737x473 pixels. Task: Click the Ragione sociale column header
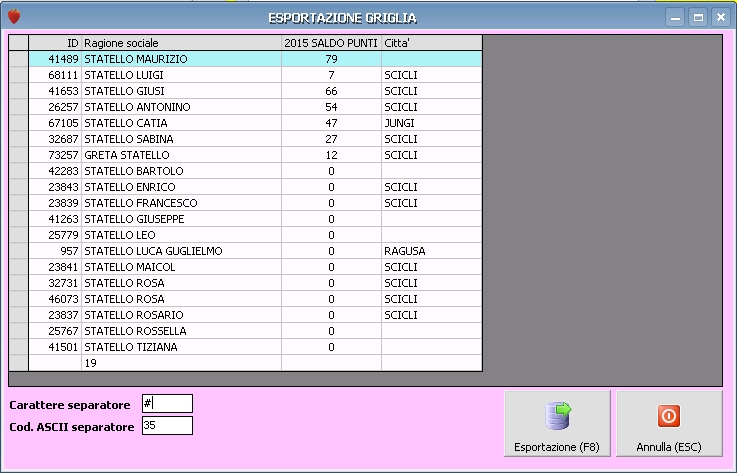pyautogui.click(x=181, y=43)
